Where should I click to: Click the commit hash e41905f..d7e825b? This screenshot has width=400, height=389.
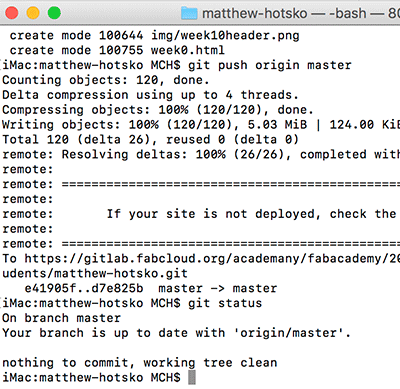tap(84, 288)
